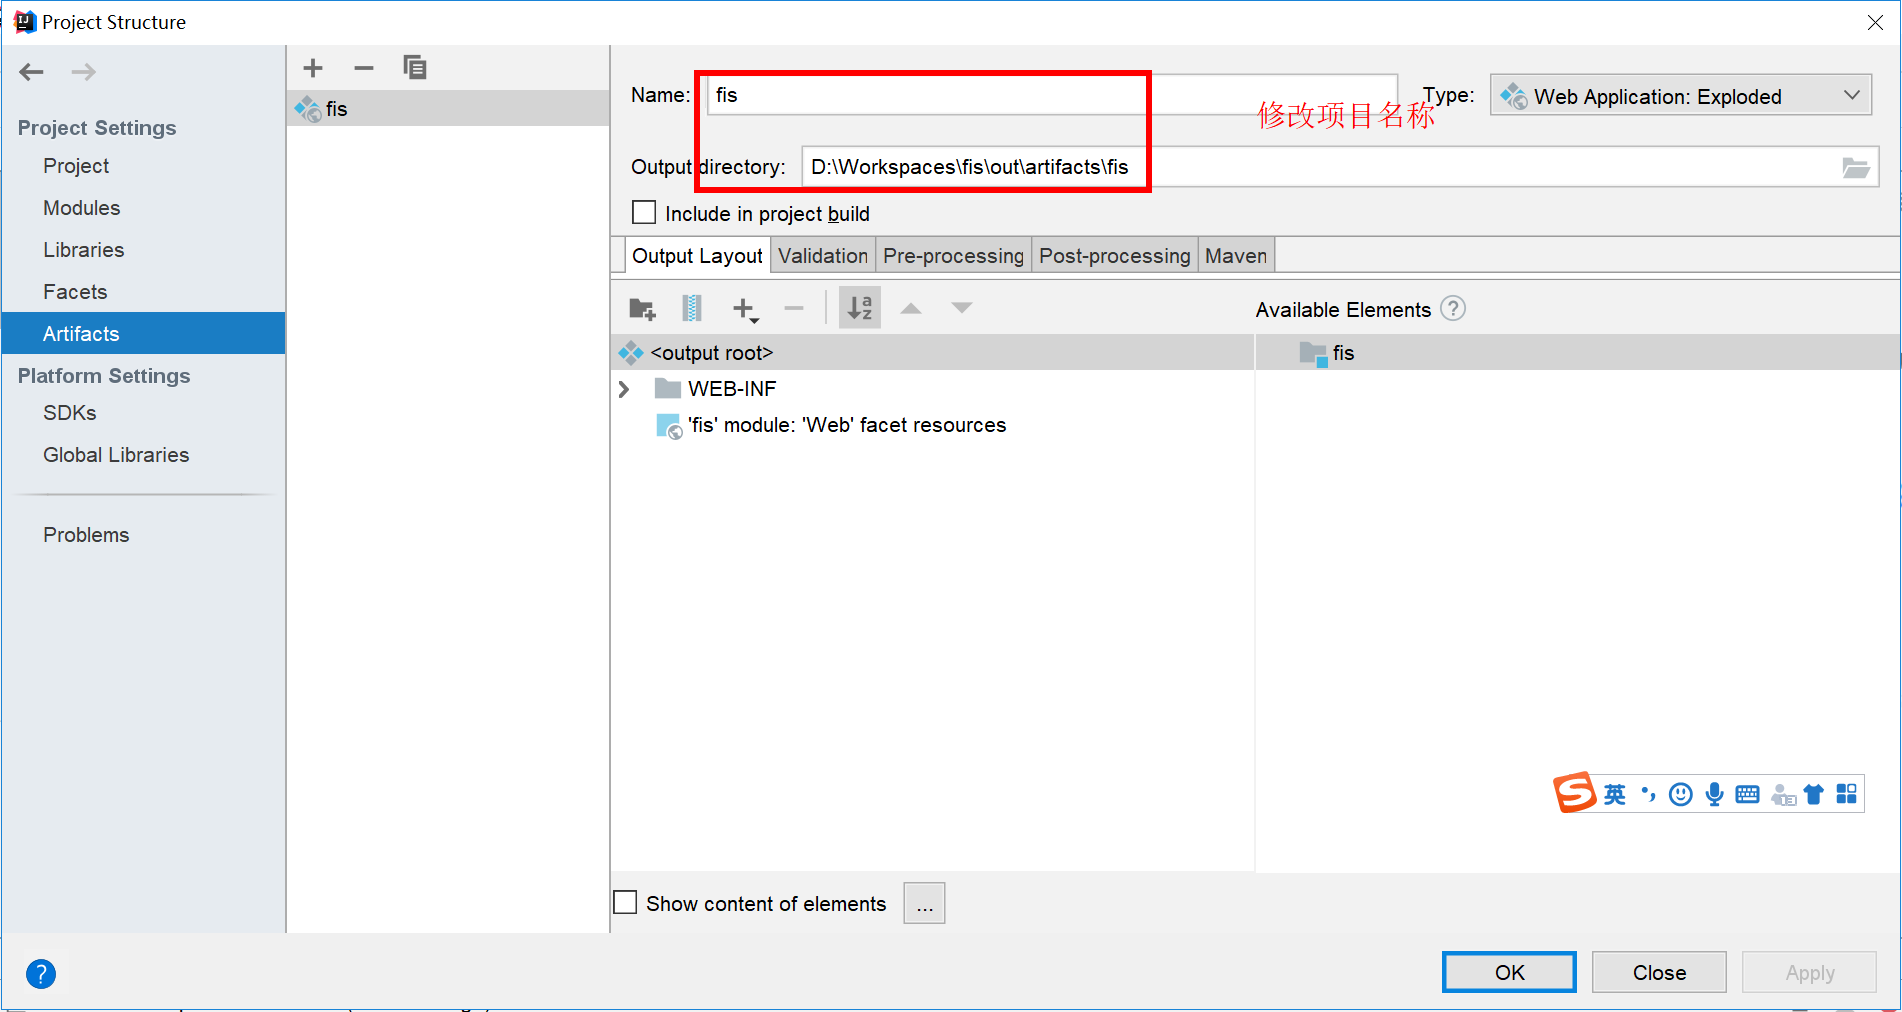Screen dimensions: 1902x1012
Task: Confirm with the OK button
Action: point(1509,972)
